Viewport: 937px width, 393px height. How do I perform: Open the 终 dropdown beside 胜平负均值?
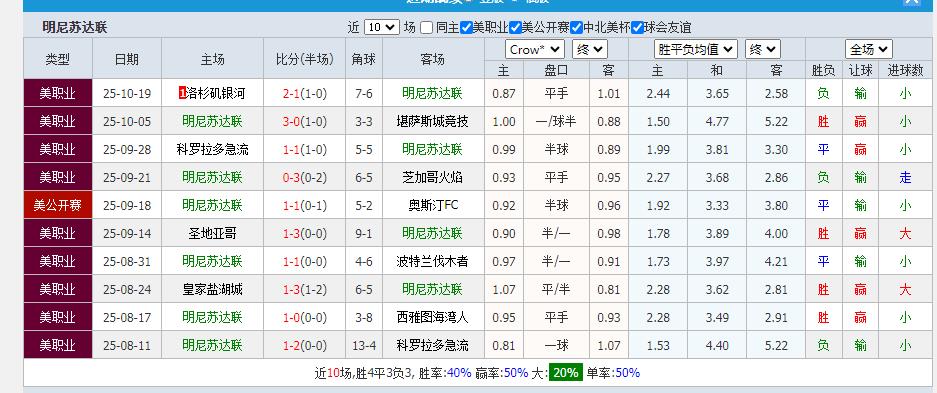[x=763, y=50]
